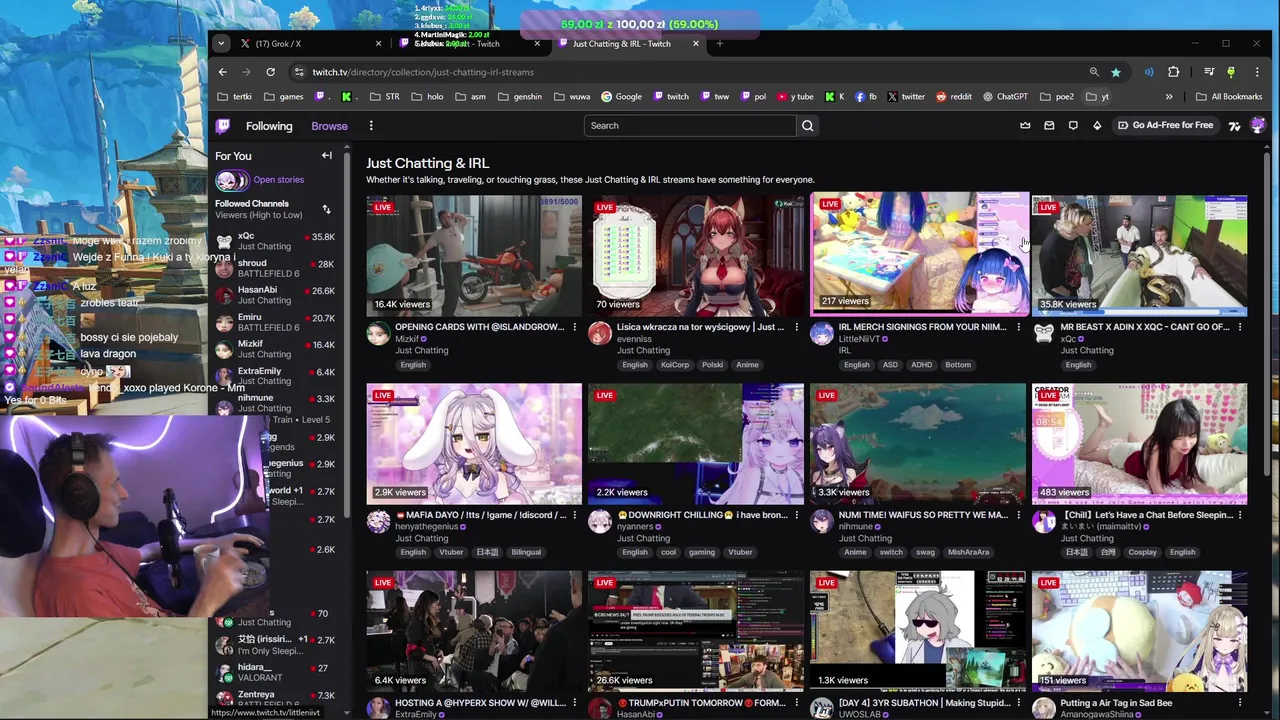
Task: Expand hidden bookmarks chevron
Action: 1169,97
